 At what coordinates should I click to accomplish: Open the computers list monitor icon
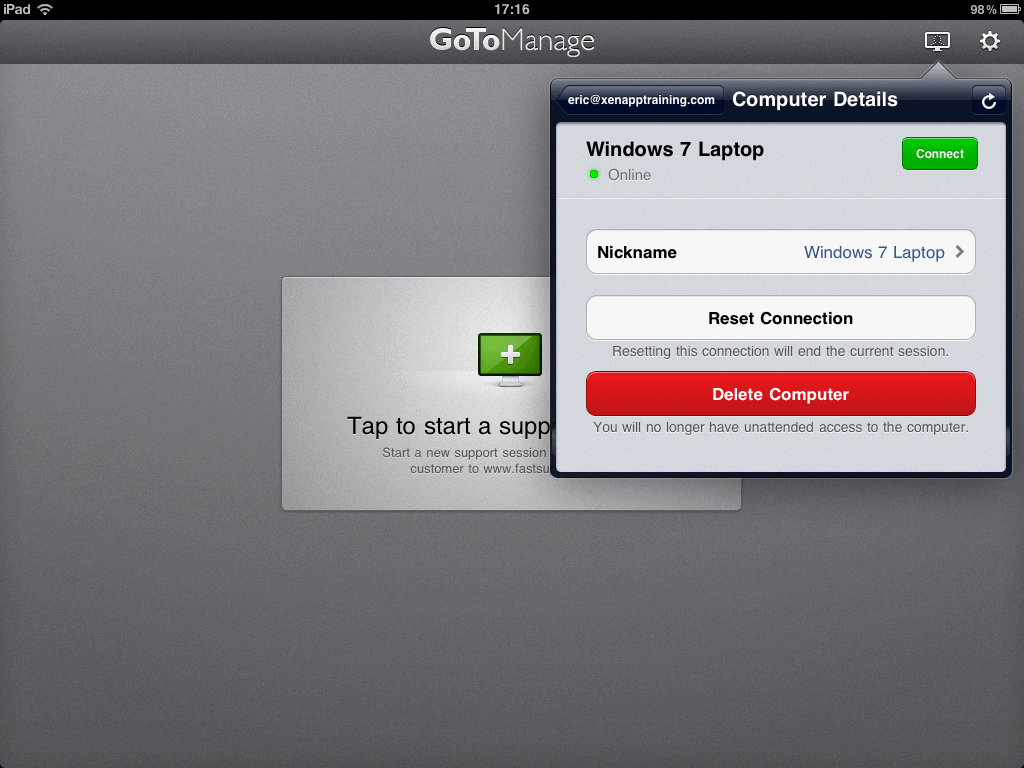(937, 41)
